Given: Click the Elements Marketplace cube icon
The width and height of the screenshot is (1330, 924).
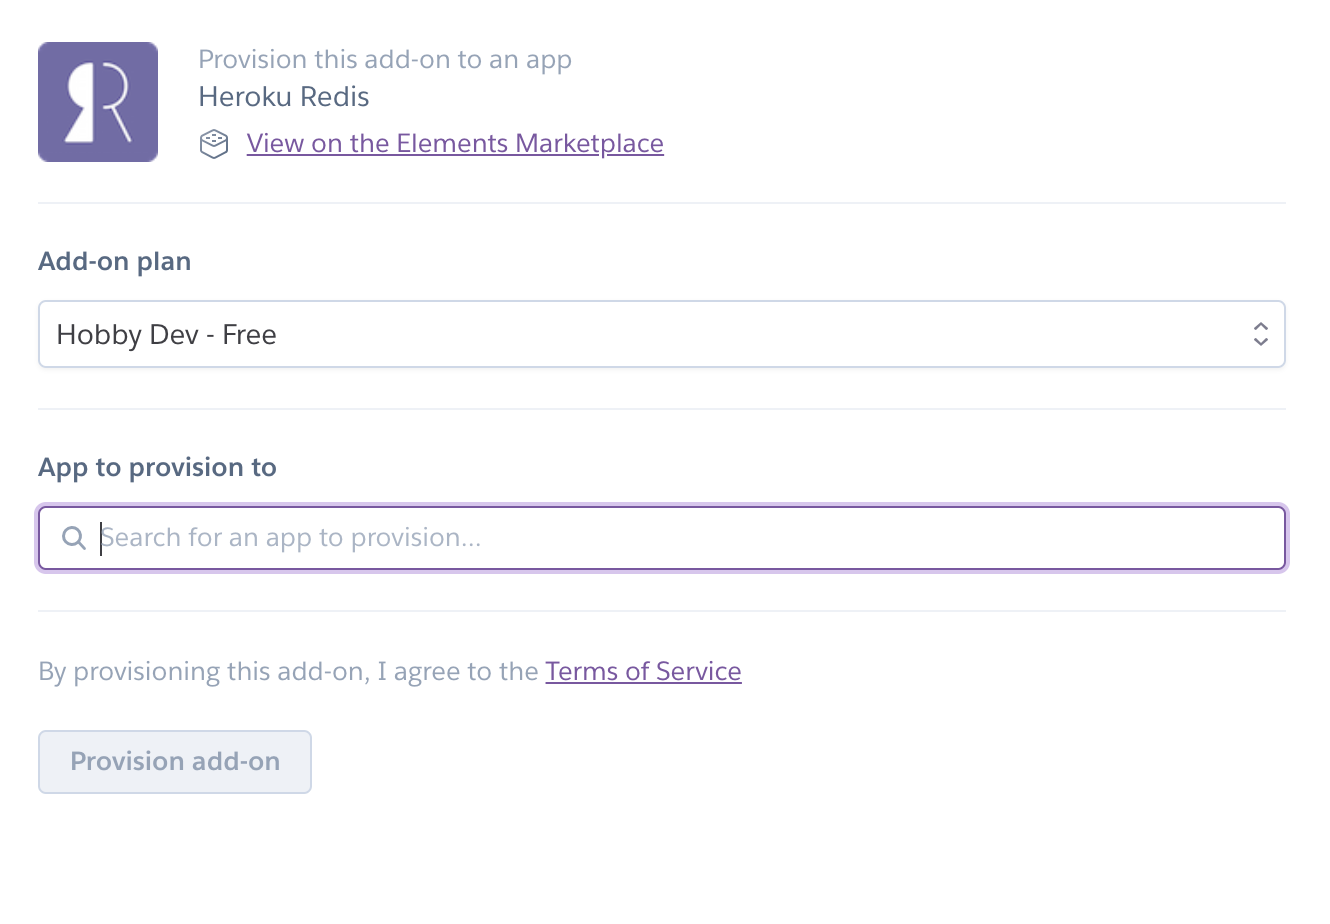Looking at the screenshot, I should coord(214,144).
